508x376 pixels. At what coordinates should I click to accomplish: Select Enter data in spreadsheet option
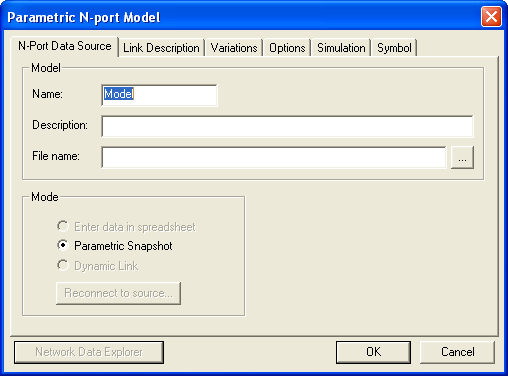pos(63,227)
